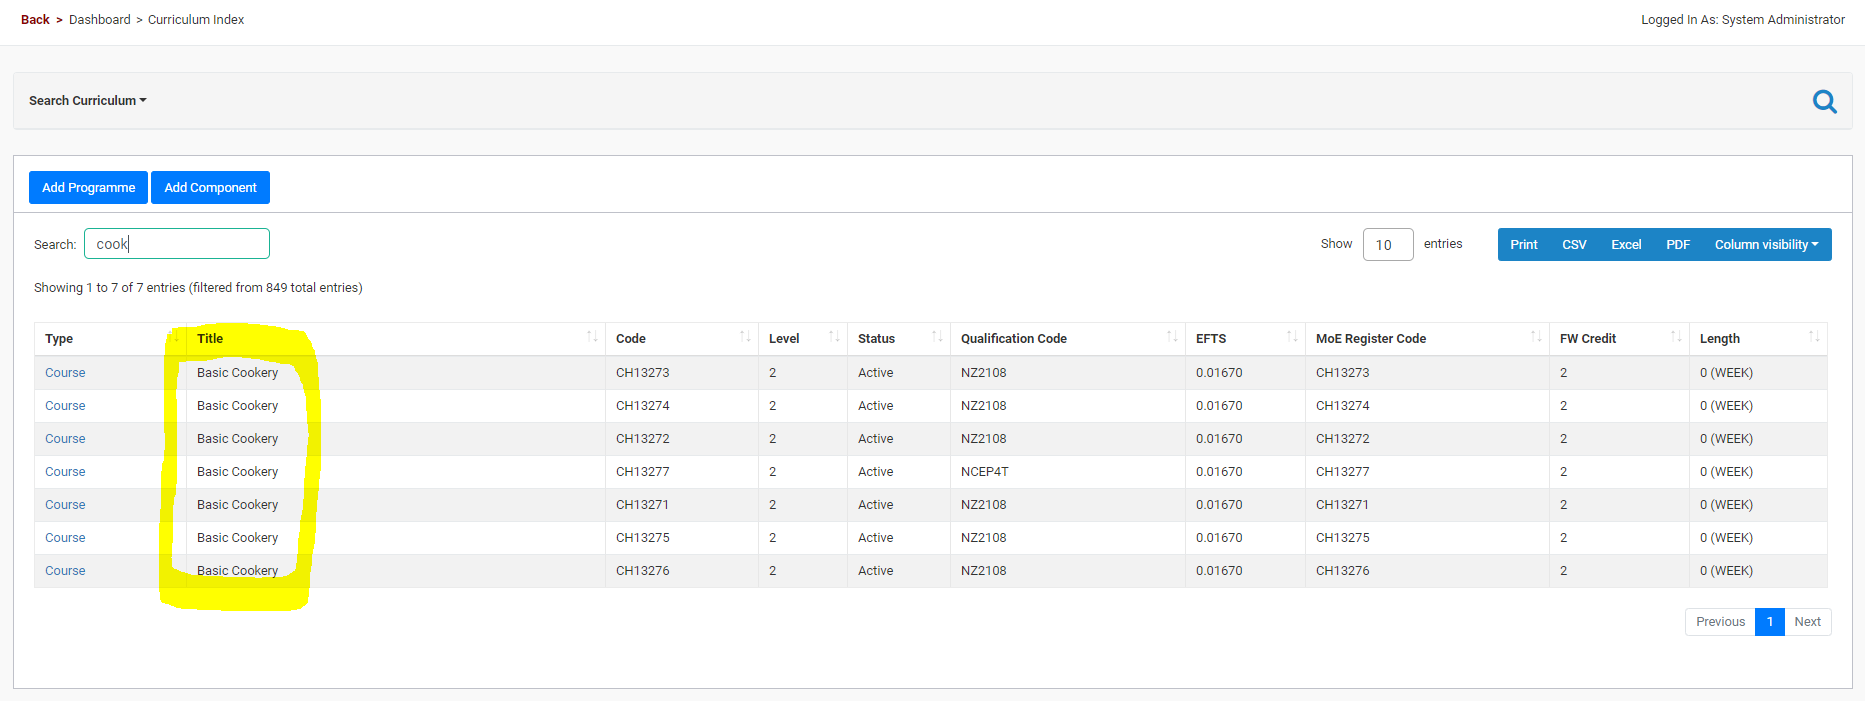Viewport: 1865px width, 701px height.
Task: Sort by Code column arrows
Action: 745,337
